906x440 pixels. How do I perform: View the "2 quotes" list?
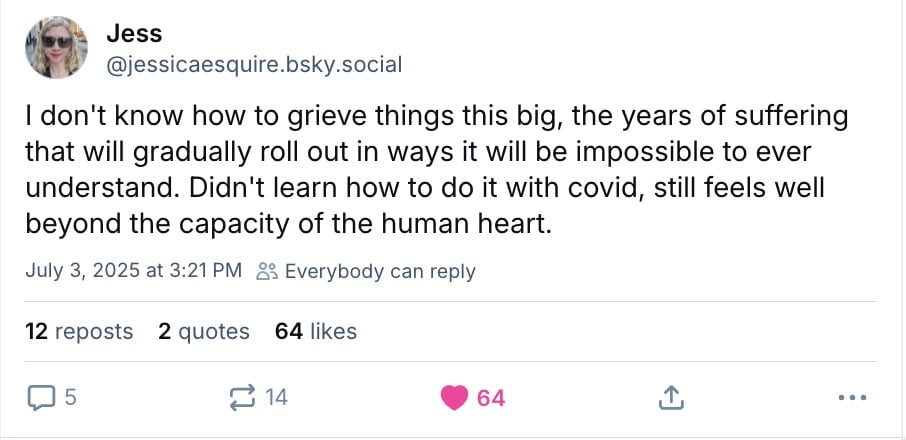(x=204, y=331)
